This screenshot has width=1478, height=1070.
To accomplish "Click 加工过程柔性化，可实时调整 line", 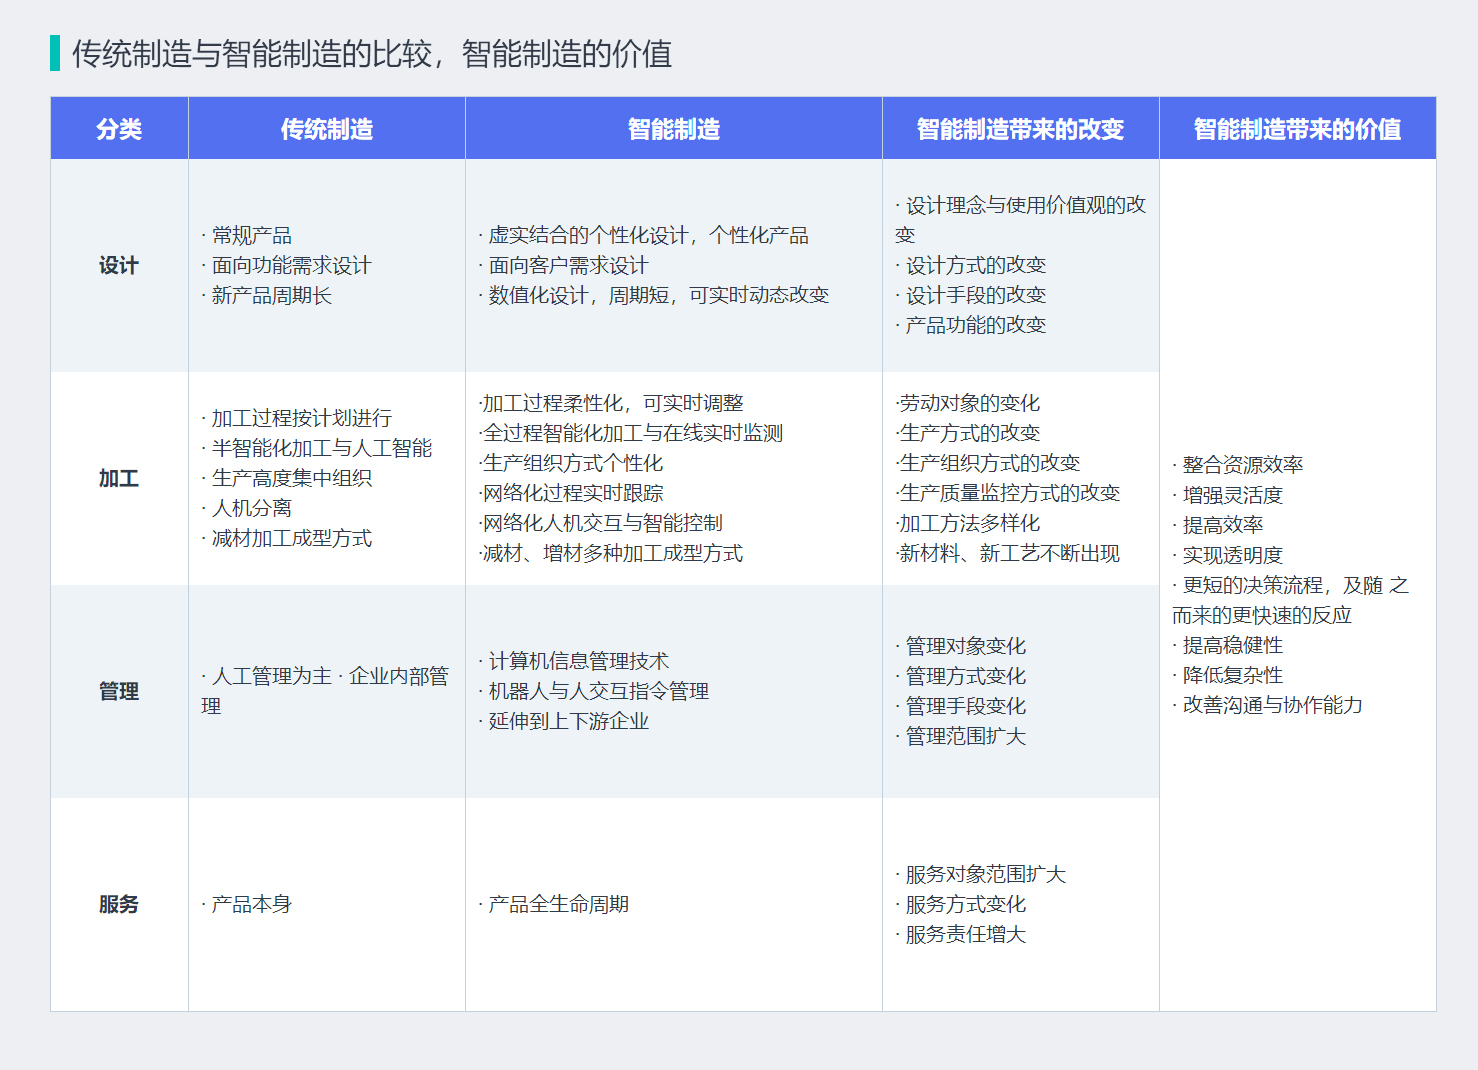I will [611, 404].
